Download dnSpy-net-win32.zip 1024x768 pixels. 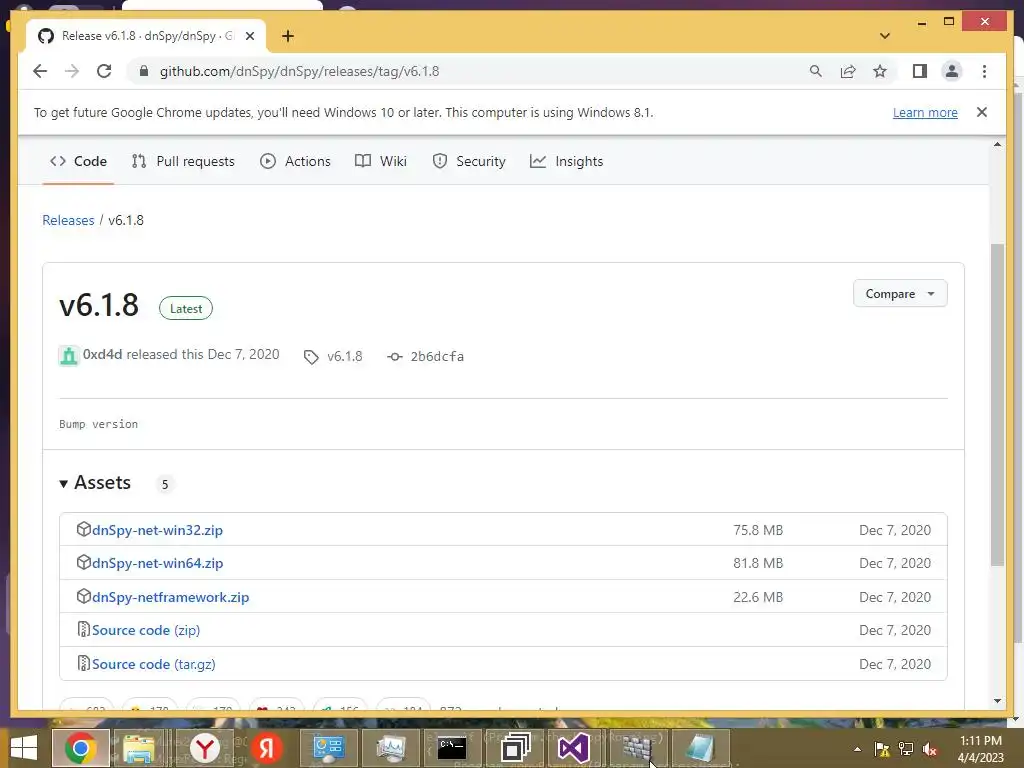pos(157,530)
